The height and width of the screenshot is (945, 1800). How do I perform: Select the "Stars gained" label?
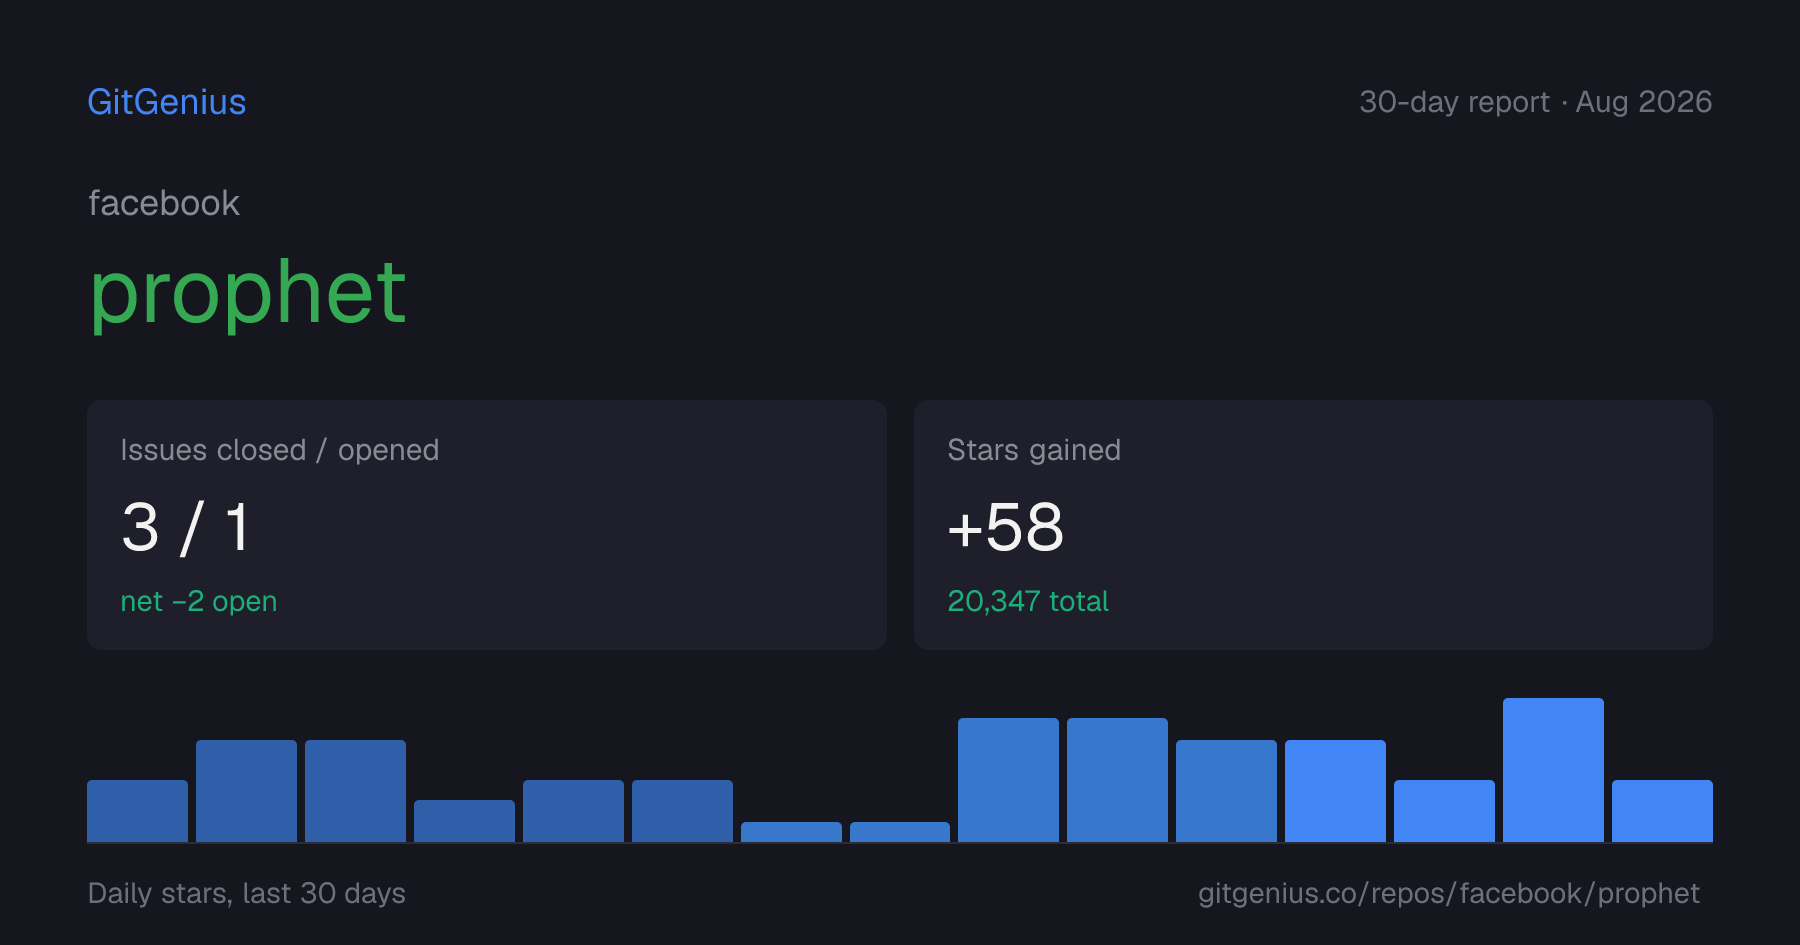pos(1034,450)
